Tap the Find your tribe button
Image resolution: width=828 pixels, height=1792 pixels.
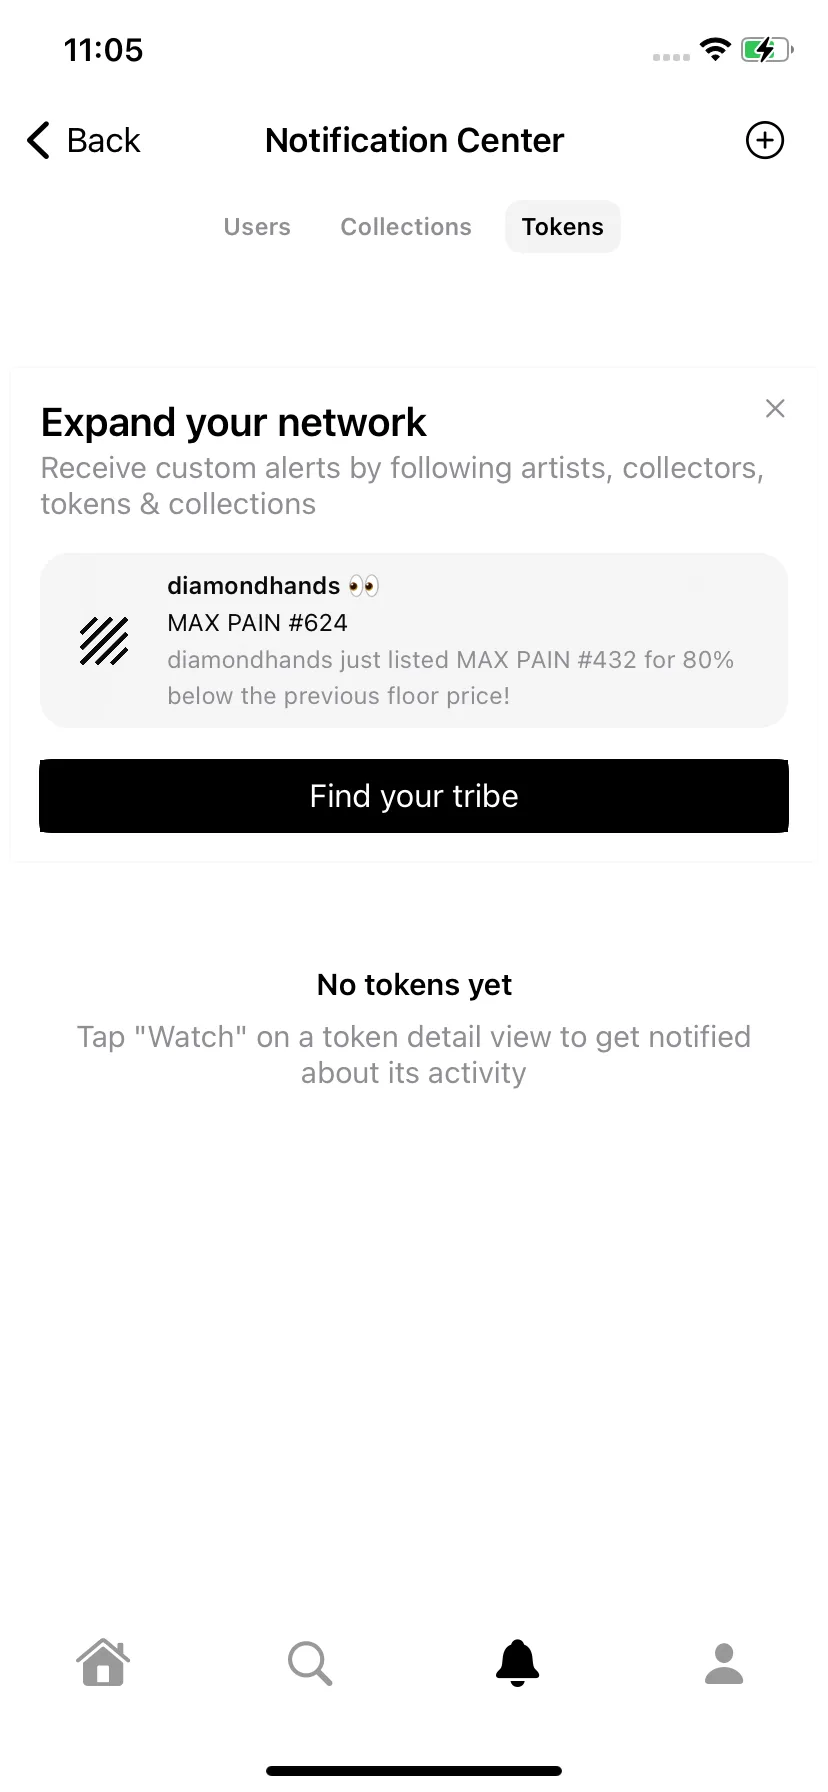click(414, 796)
